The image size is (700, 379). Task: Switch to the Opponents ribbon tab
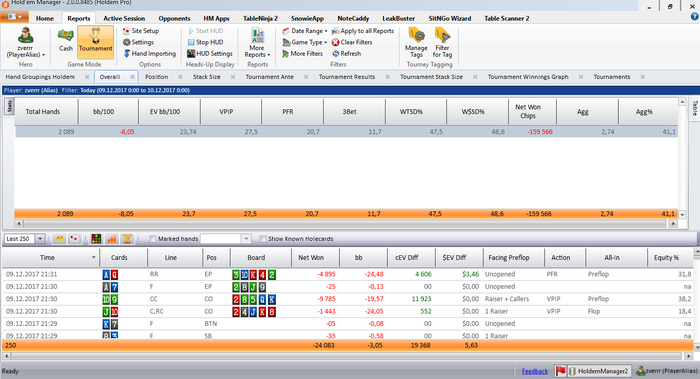174,18
